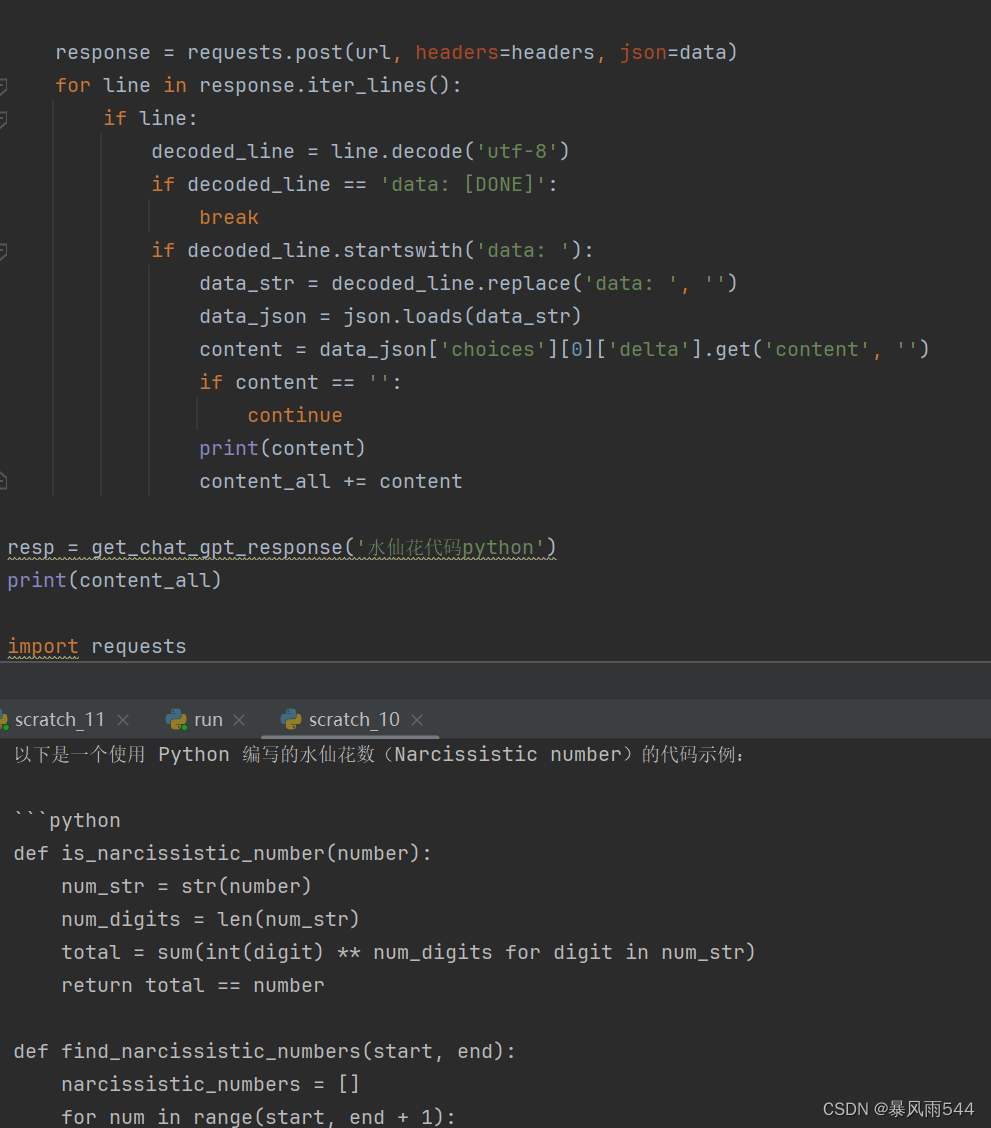This screenshot has height=1128, width=991.
Task: Click 'print(content)' inside the loop
Action: pos(283,448)
